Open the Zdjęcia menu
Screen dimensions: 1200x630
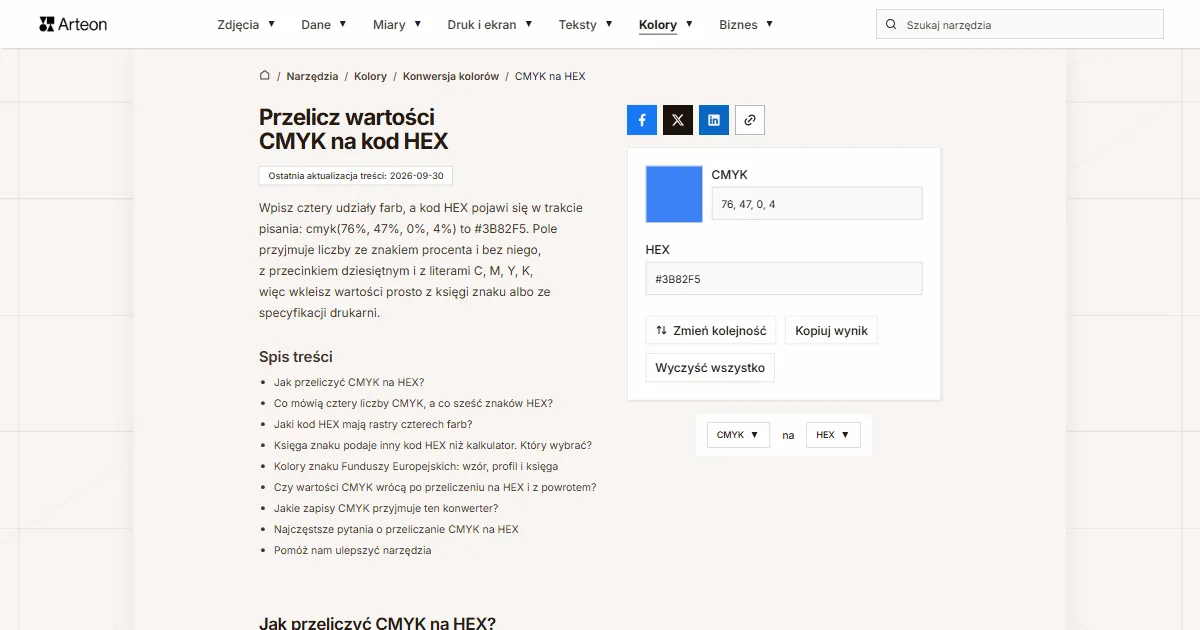click(246, 25)
